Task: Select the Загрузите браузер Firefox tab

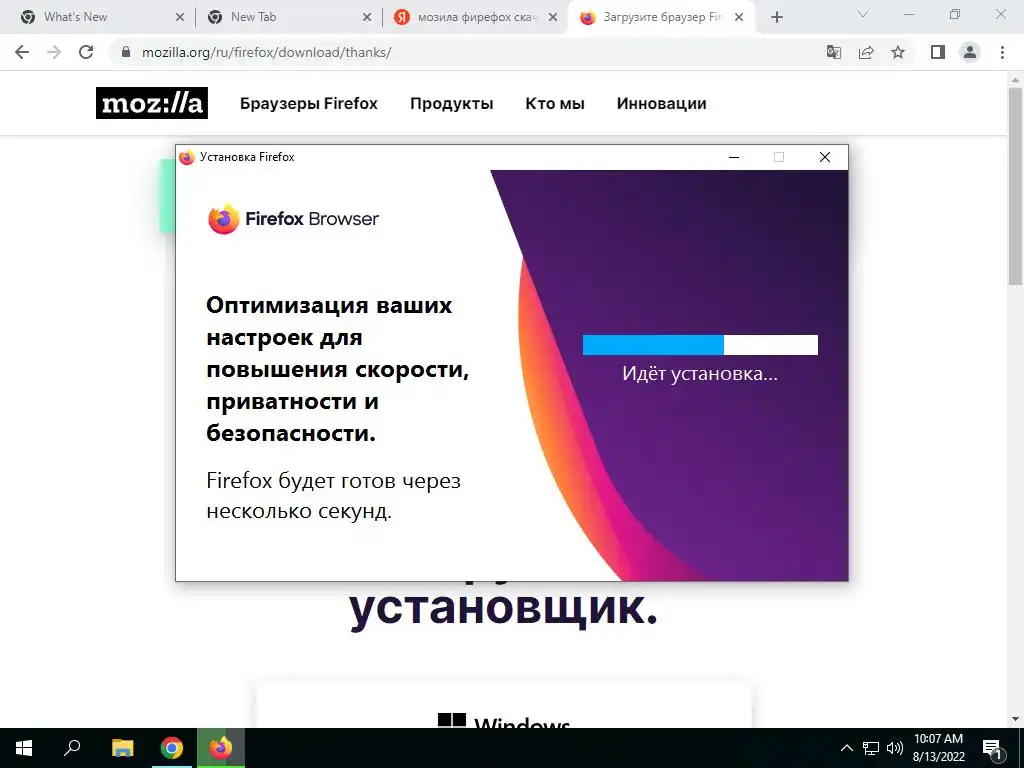Action: (x=663, y=18)
